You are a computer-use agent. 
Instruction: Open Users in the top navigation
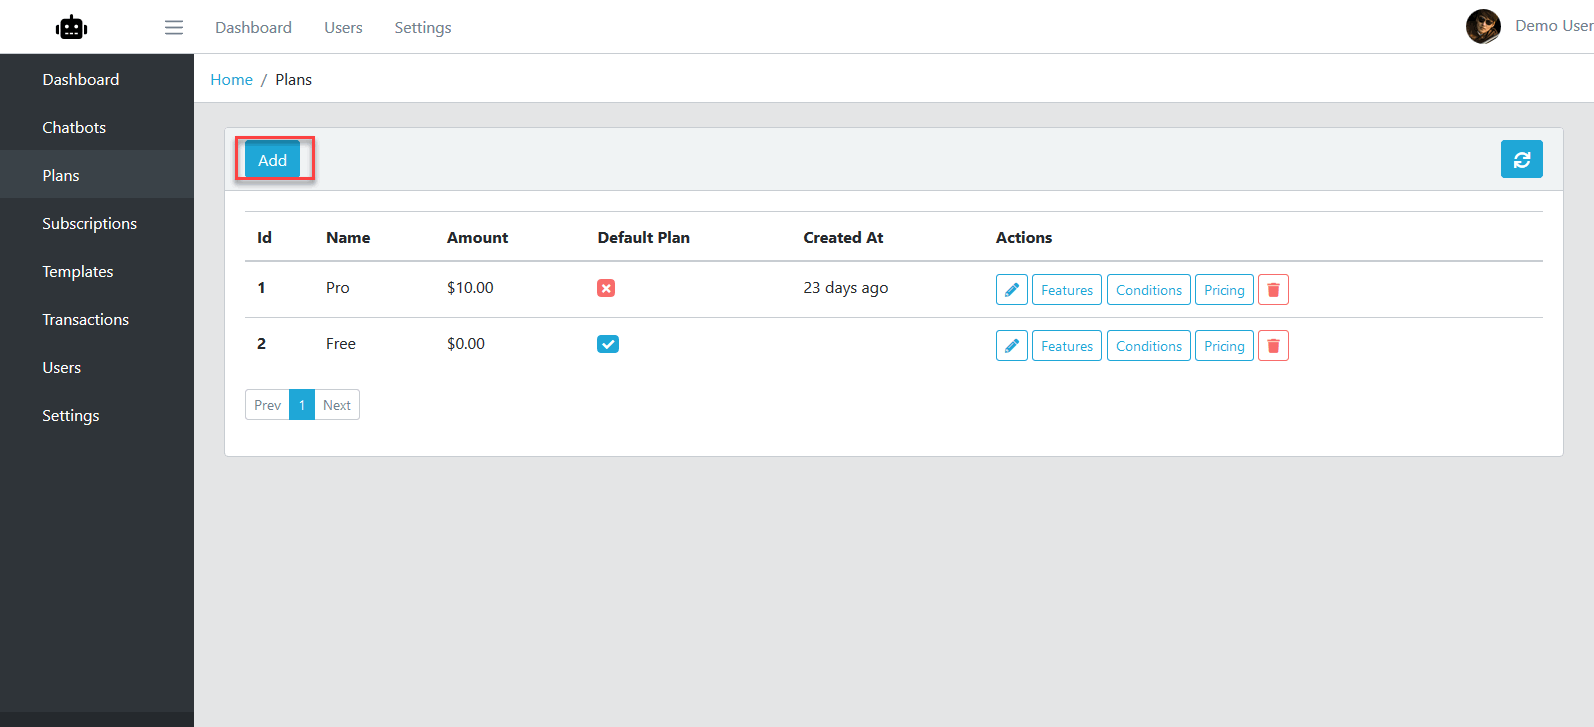click(343, 28)
